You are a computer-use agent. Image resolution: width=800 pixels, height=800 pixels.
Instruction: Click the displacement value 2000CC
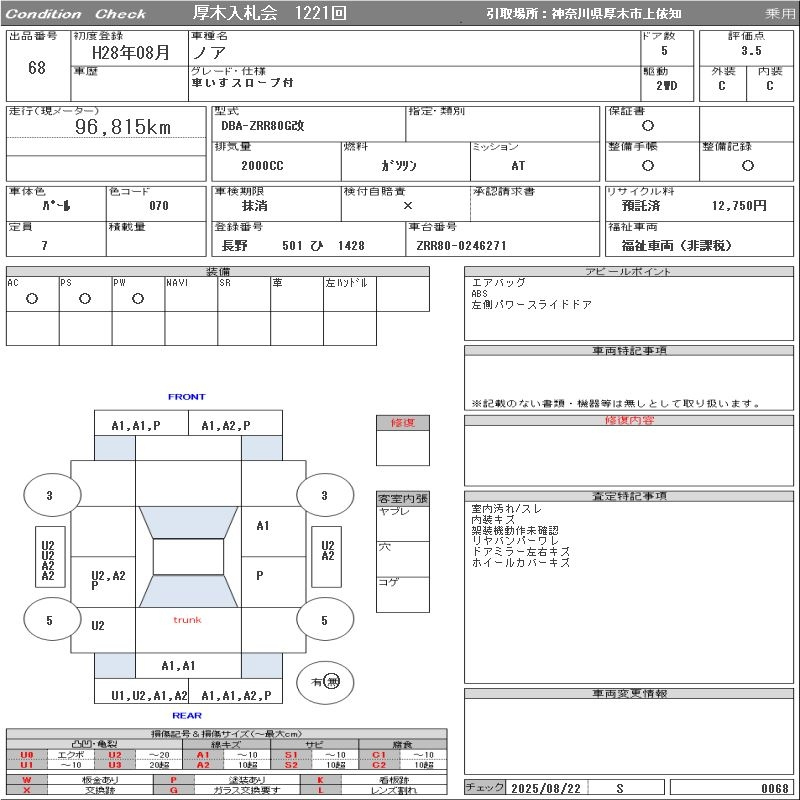(x=262, y=166)
